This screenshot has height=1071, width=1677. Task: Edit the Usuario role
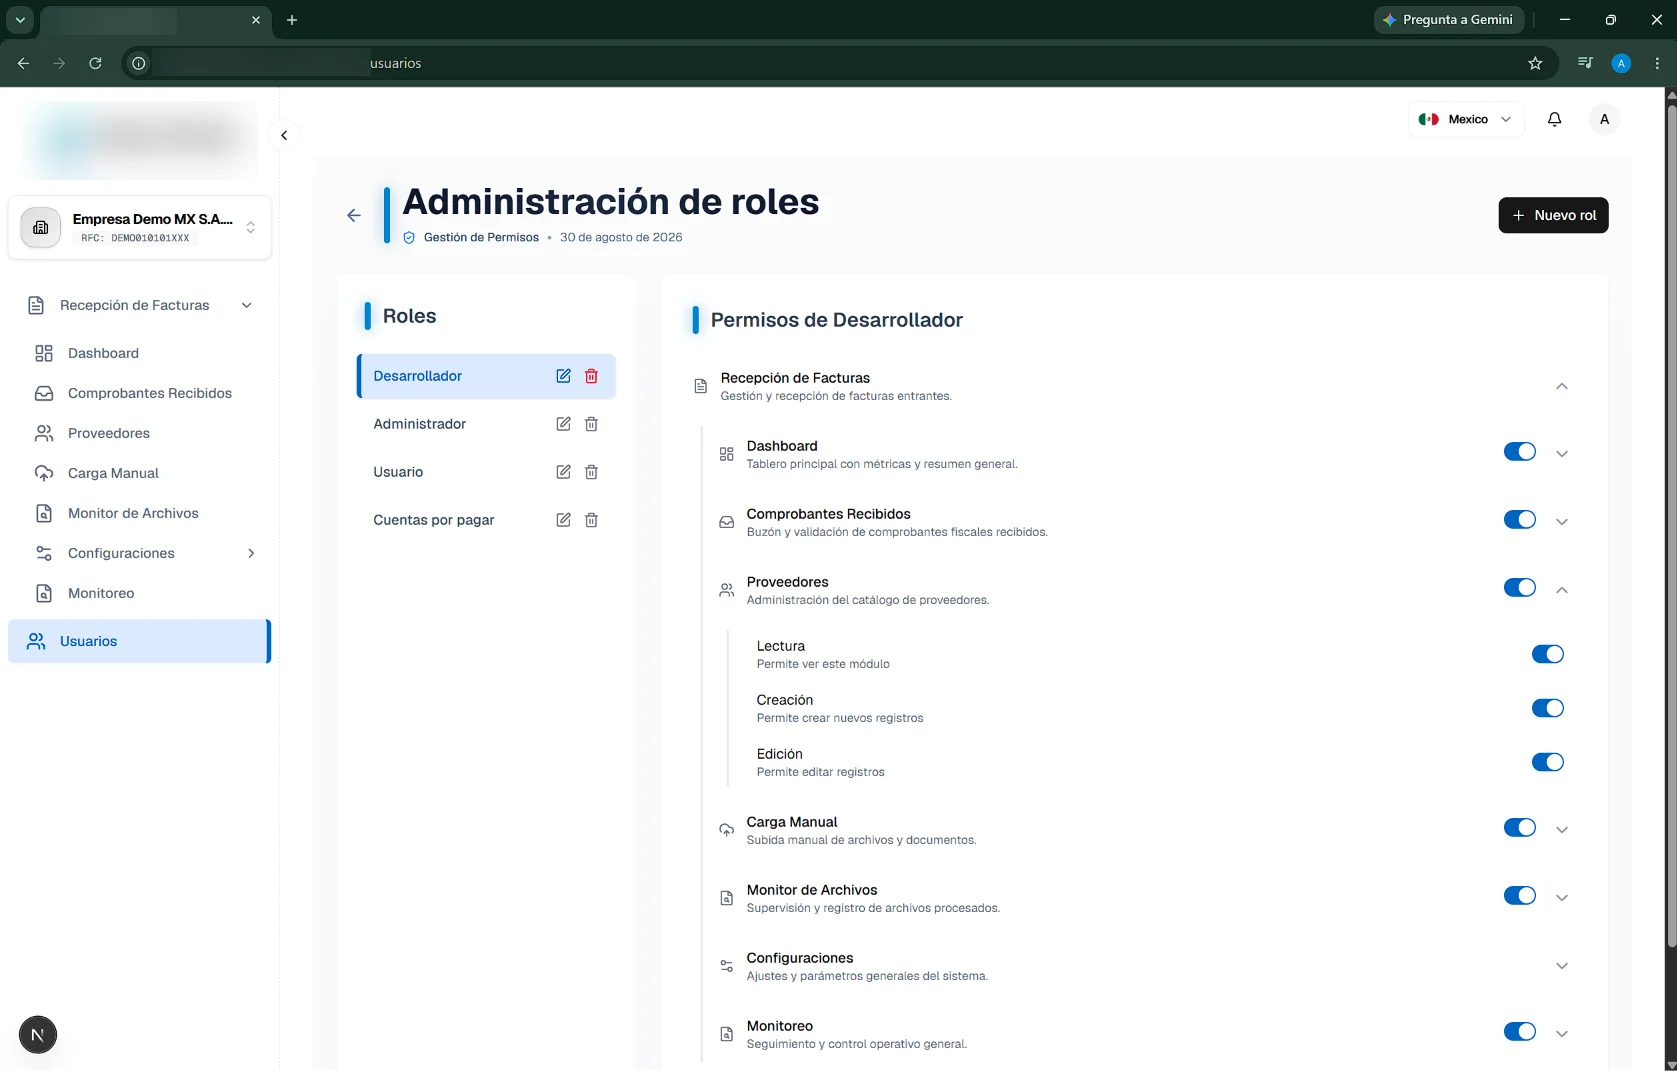(x=563, y=472)
